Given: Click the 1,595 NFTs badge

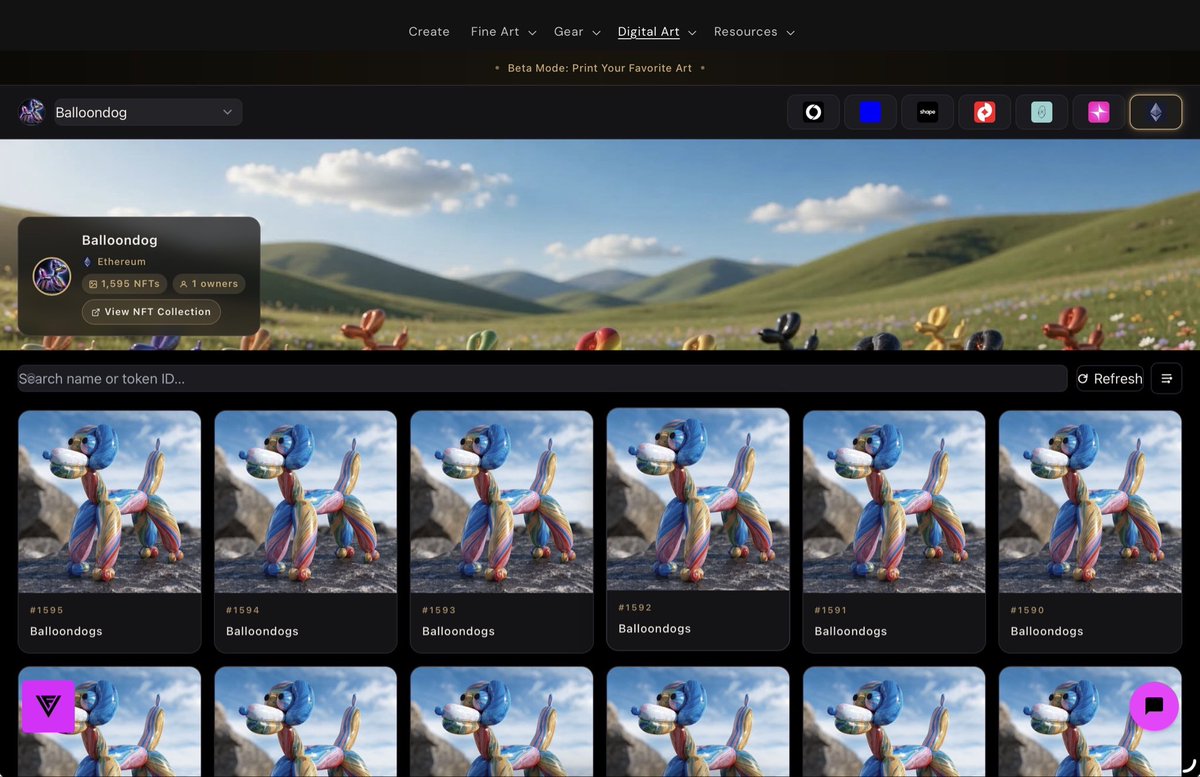Looking at the screenshot, I should point(124,284).
